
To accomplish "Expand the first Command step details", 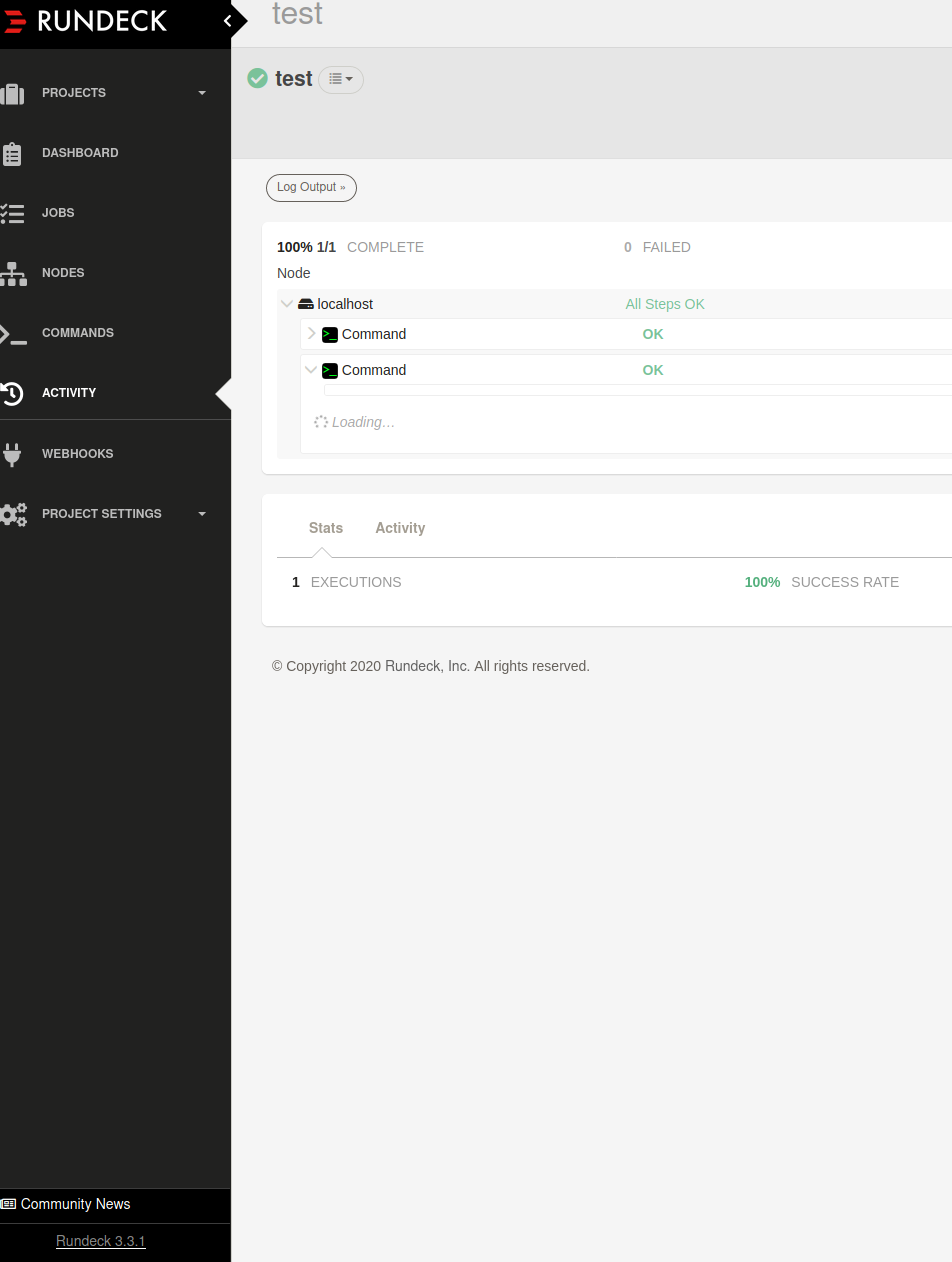I will [x=311, y=333].
